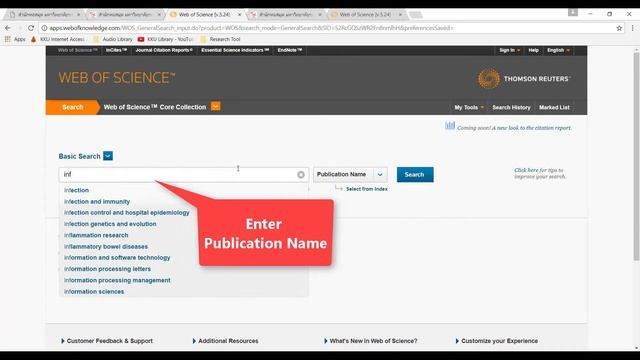Open Apps grid in bookmarks bar
Viewport: 640px width, 360px height.
(x=15, y=39)
